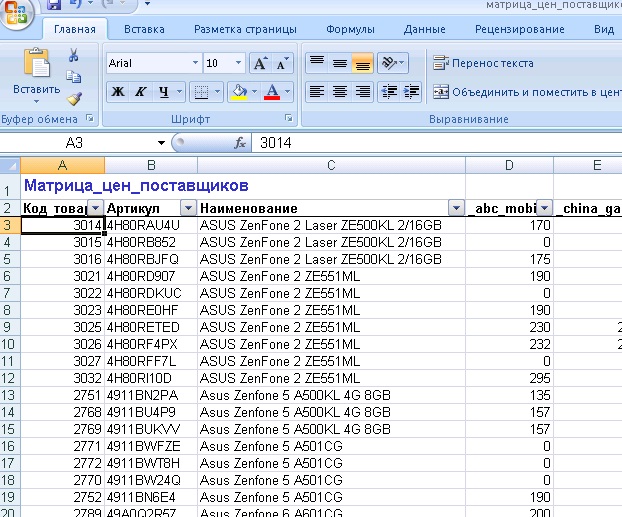Toggle italic К formatting

(140, 92)
